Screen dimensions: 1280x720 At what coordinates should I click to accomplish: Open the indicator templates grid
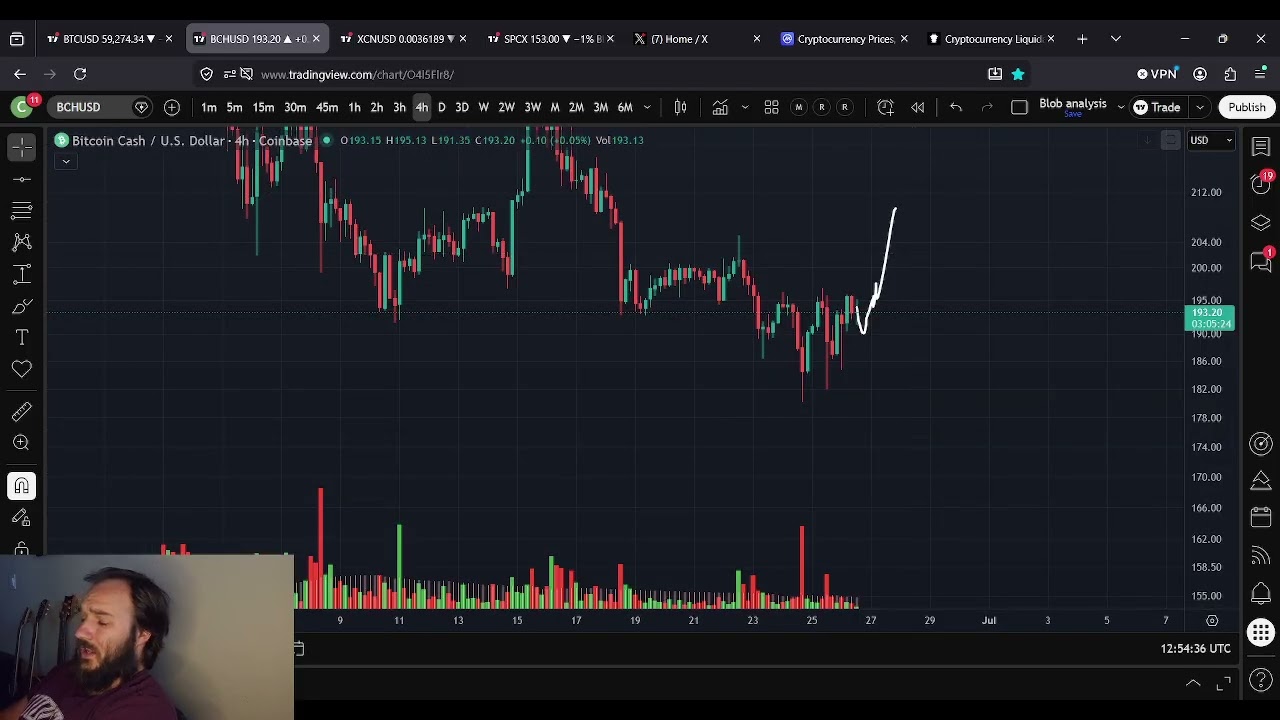(771, 107)
